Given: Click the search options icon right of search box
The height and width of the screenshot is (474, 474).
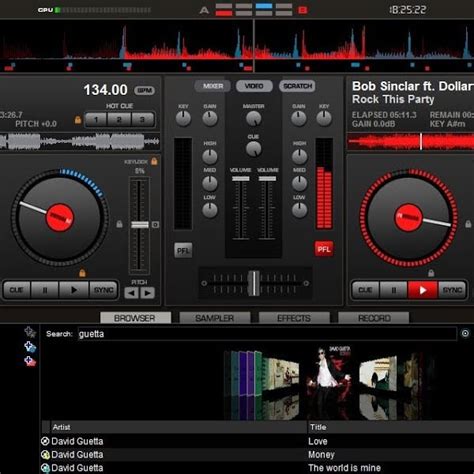Looking at the screenshot, I should pyautogui.click(x=465, y=333).
